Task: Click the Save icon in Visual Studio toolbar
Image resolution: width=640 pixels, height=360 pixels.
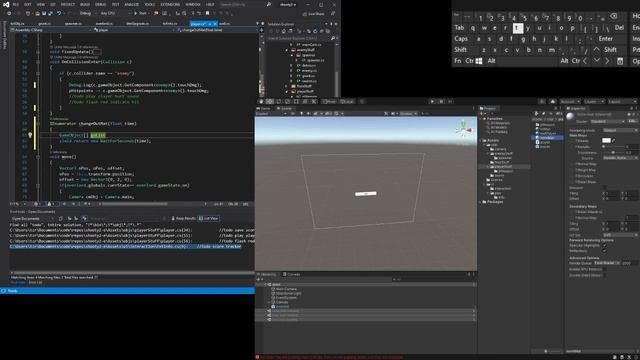Action: (x=44, y=13)
